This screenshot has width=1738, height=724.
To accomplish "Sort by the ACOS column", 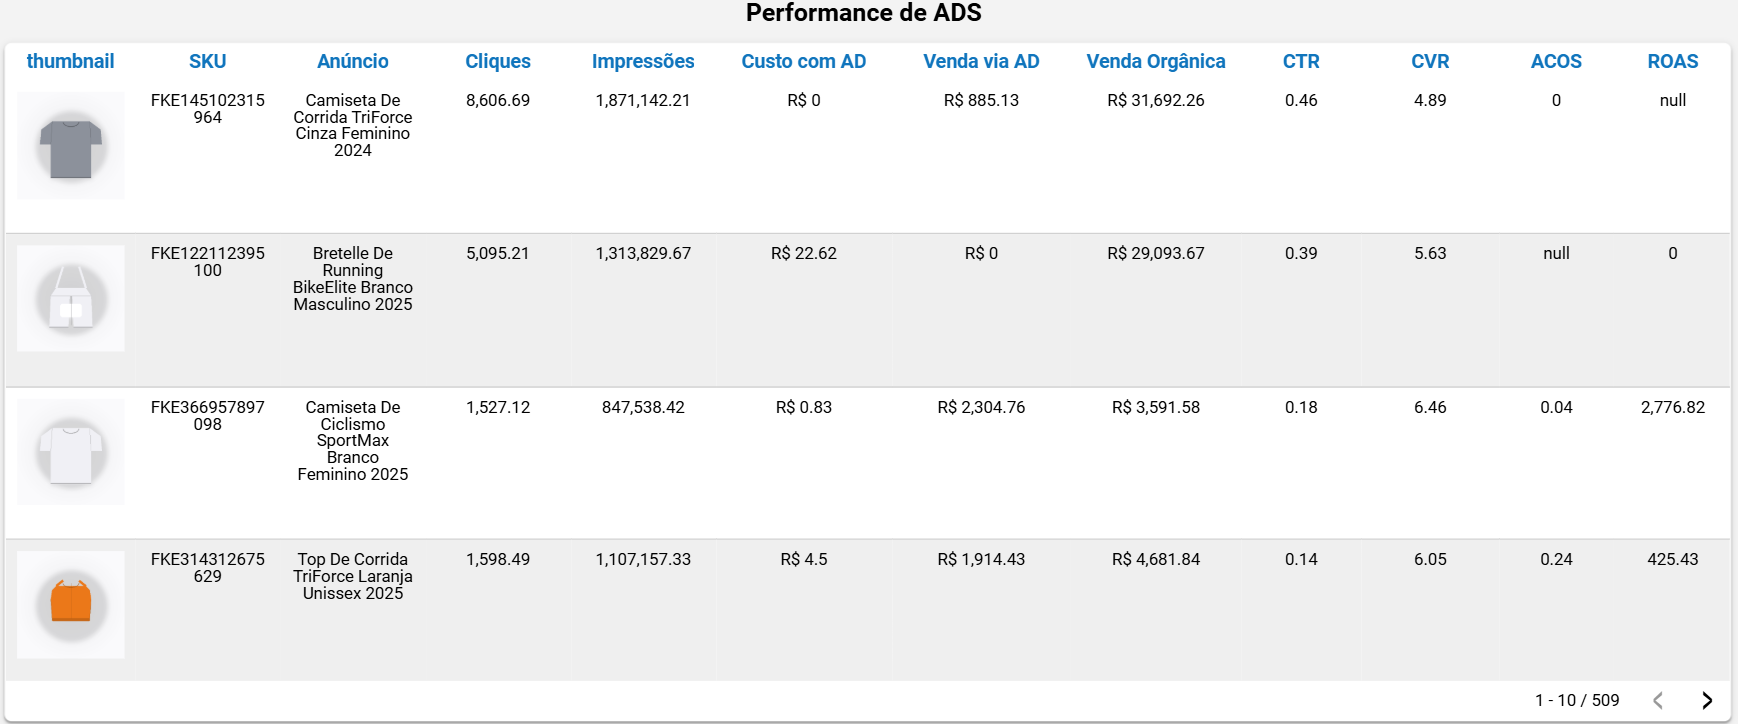I will 1556,61.
